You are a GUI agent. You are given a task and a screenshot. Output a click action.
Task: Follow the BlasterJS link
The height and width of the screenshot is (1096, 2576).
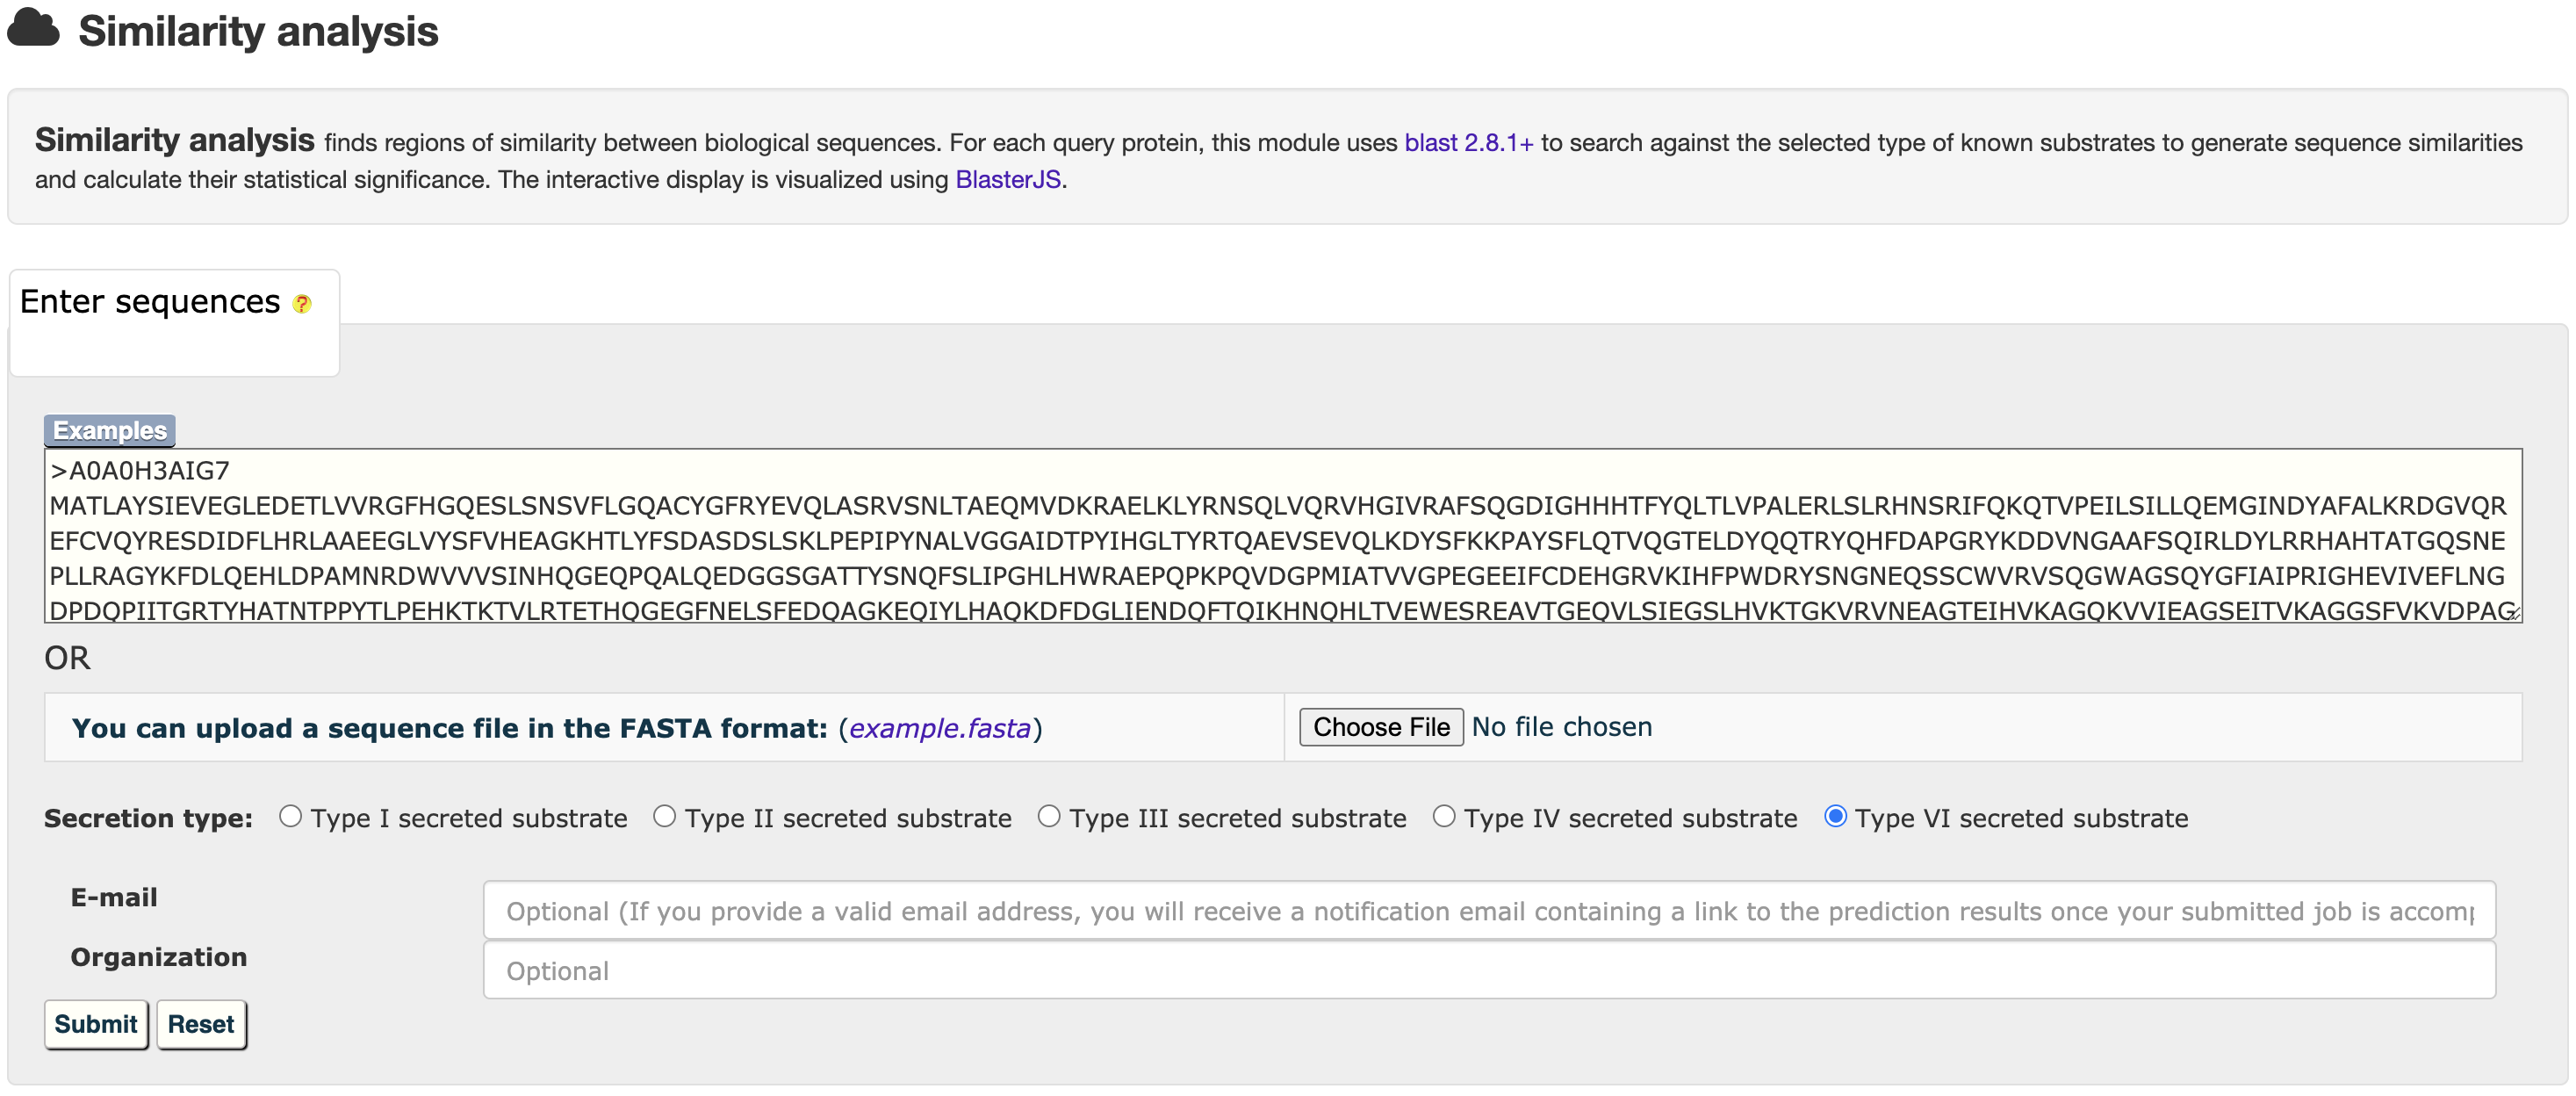coord(1007,180)
